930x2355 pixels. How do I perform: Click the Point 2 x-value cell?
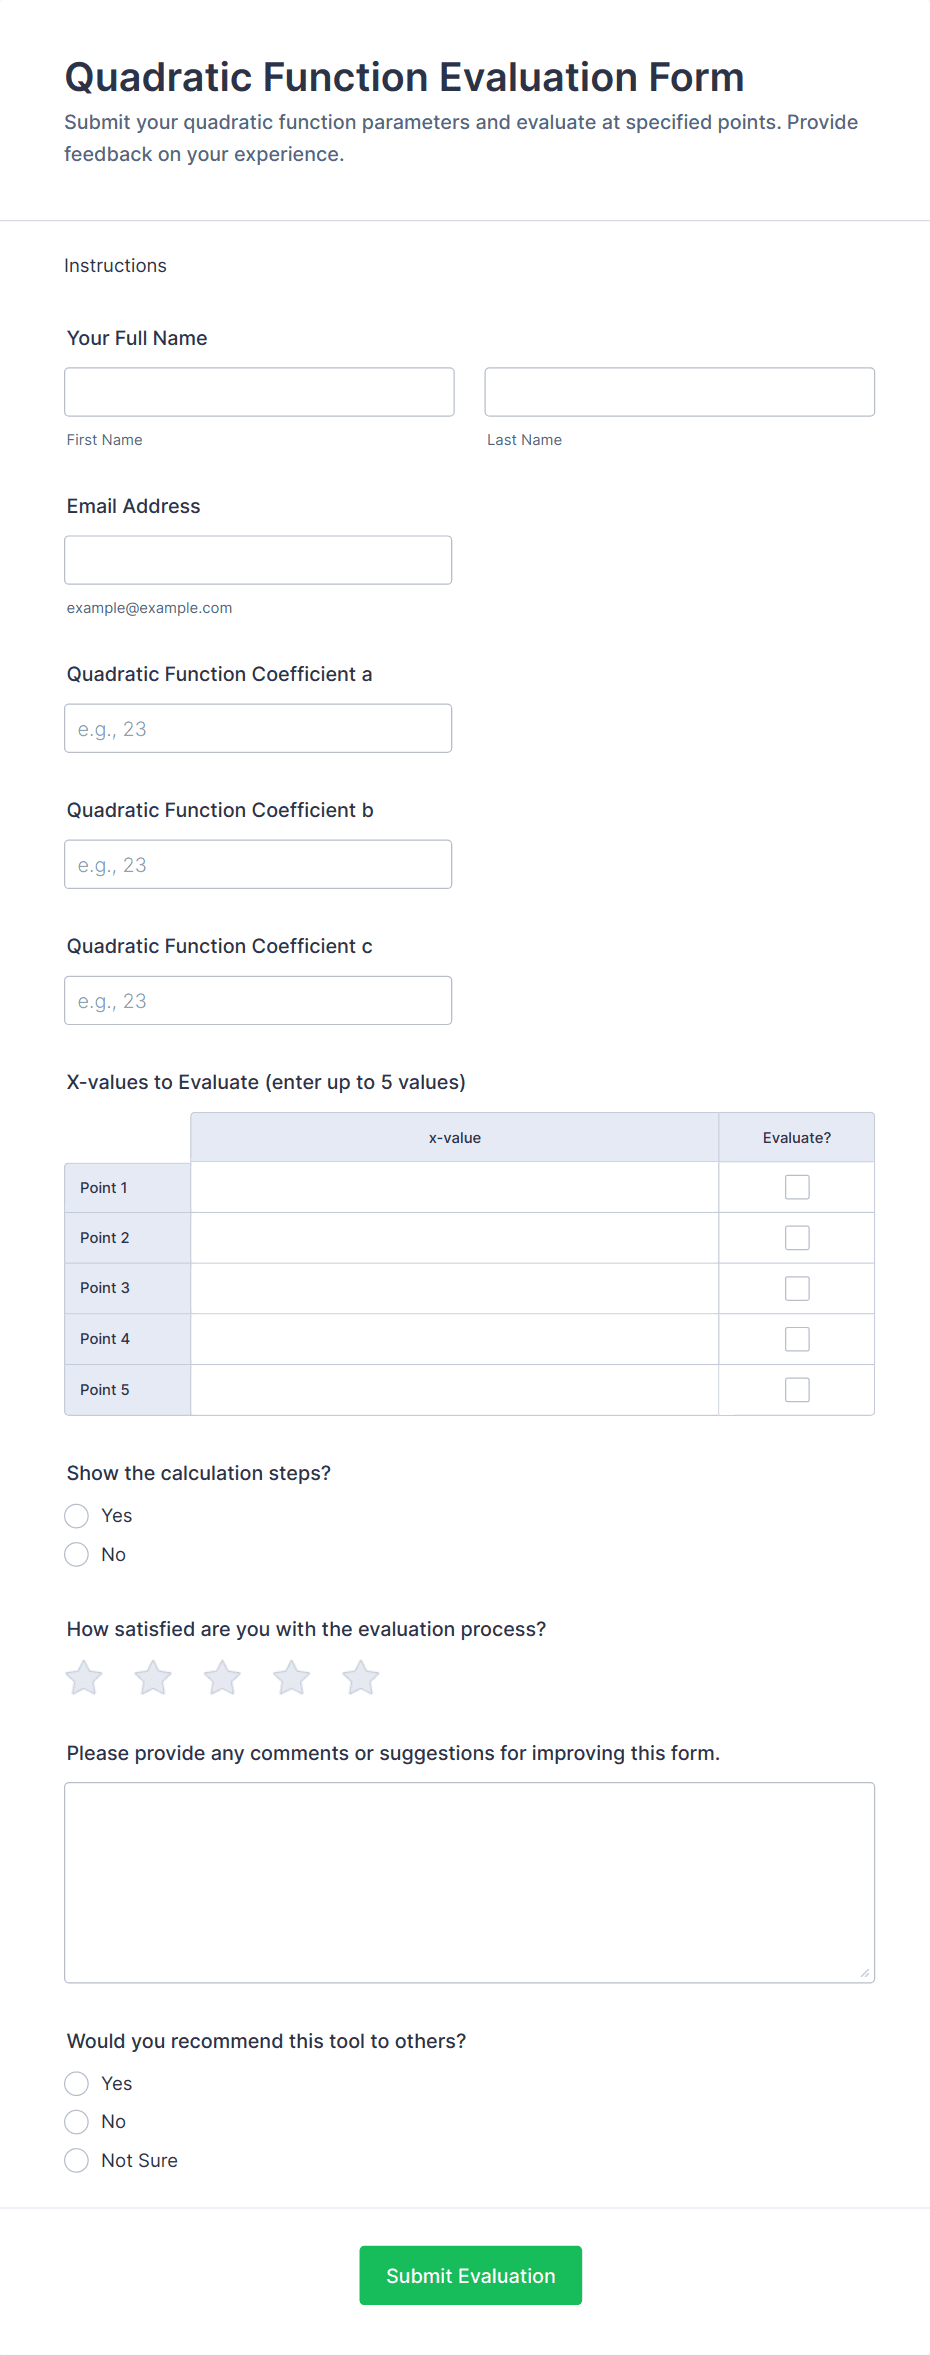(x=454, y=1238)
